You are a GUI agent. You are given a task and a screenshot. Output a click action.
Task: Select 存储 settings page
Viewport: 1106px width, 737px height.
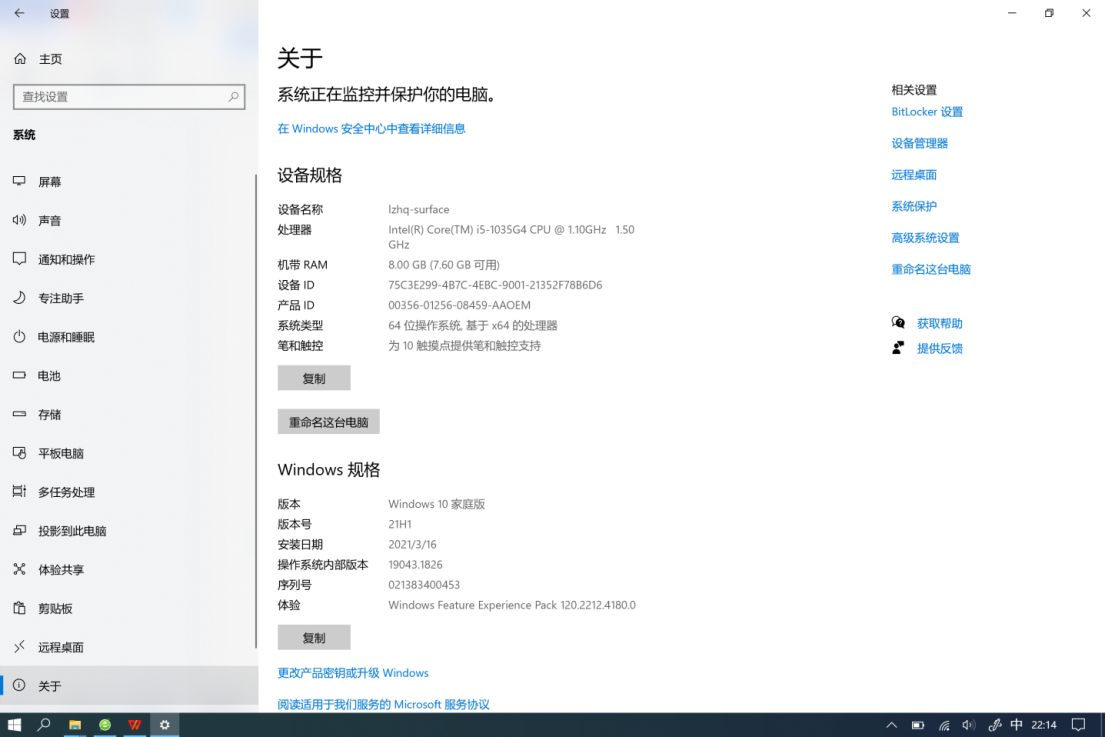128,414
